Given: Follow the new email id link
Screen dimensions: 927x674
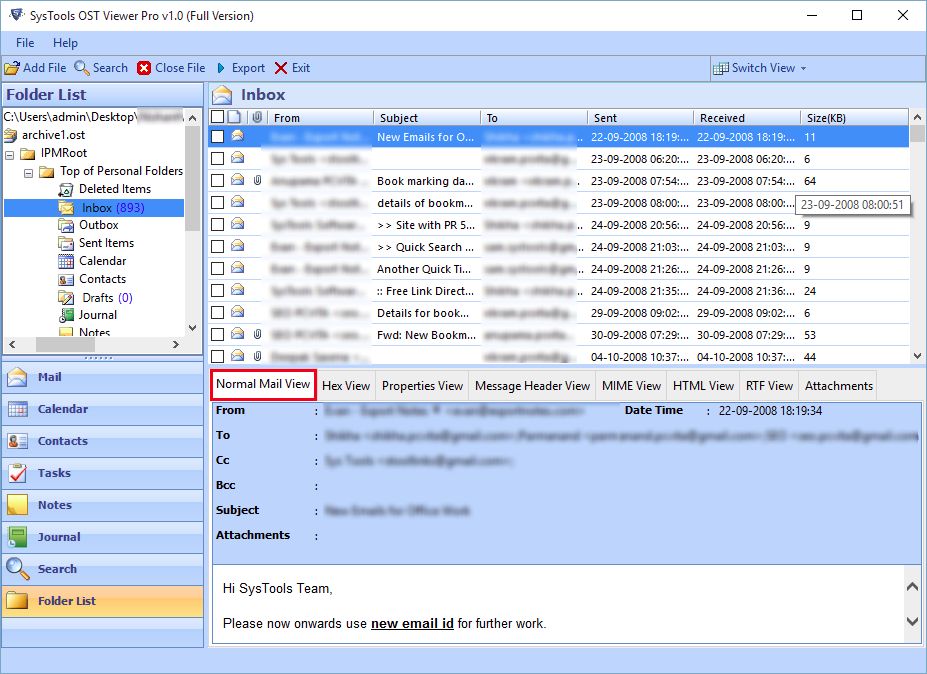Looking at the screenshot, I should click(412, 624).
